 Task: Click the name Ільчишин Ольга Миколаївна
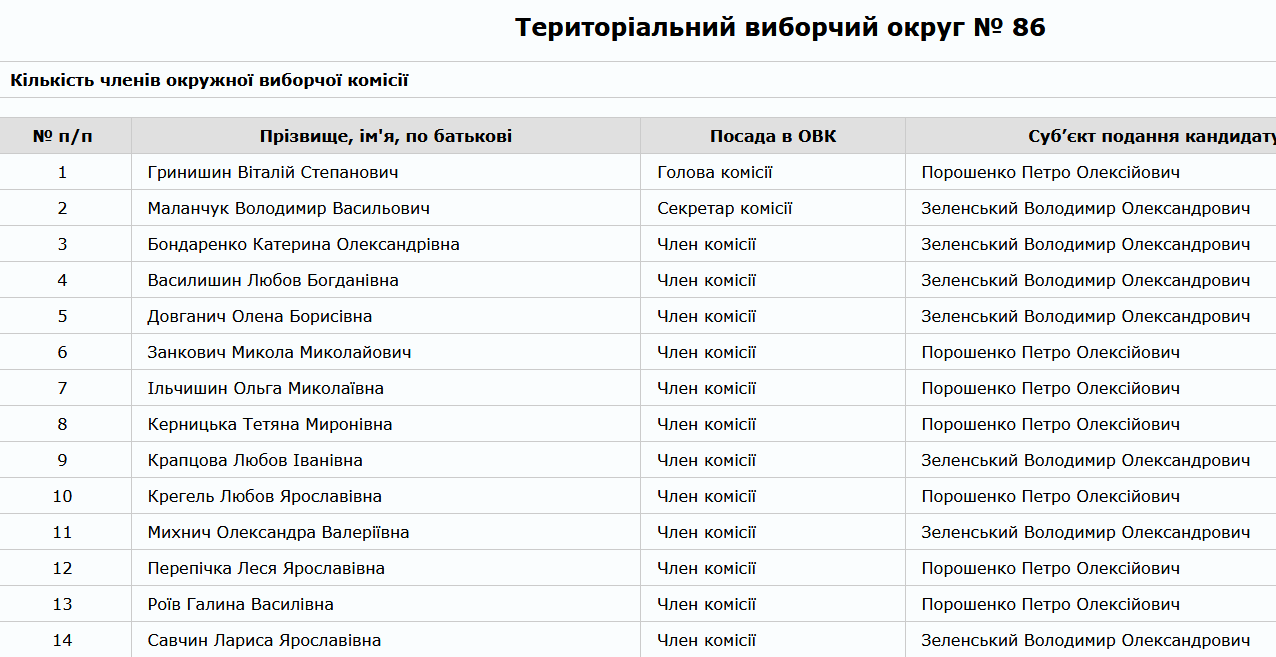pos(265,389)
